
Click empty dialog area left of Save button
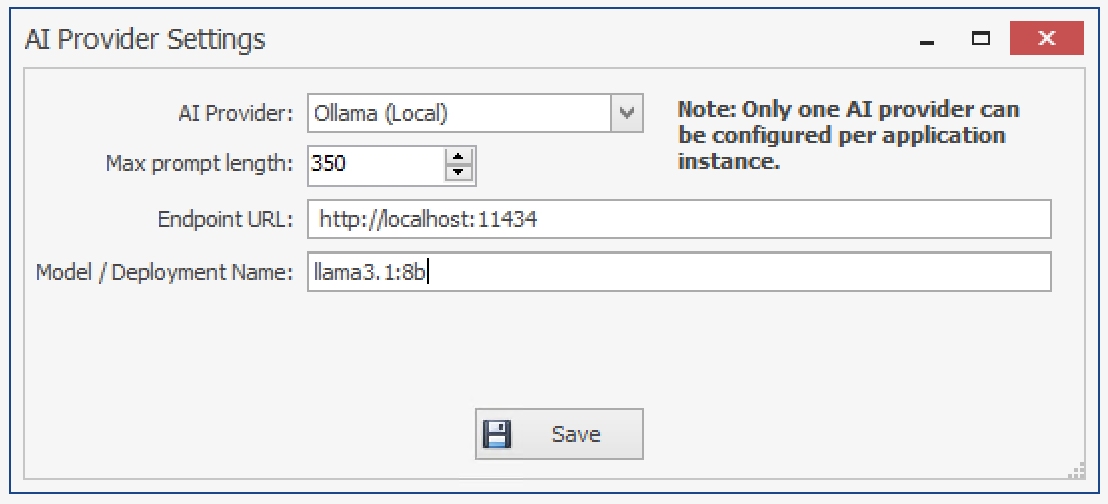[x=250, y=434]
